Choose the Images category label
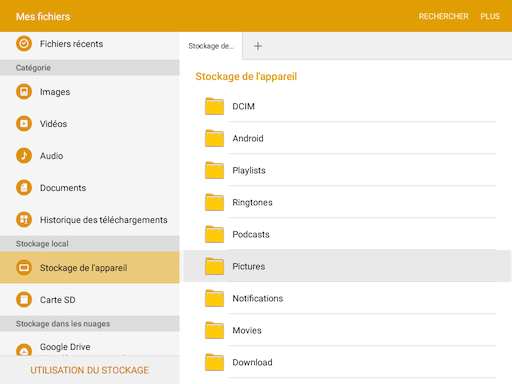 pyautogui.click(x=55, y=92)
